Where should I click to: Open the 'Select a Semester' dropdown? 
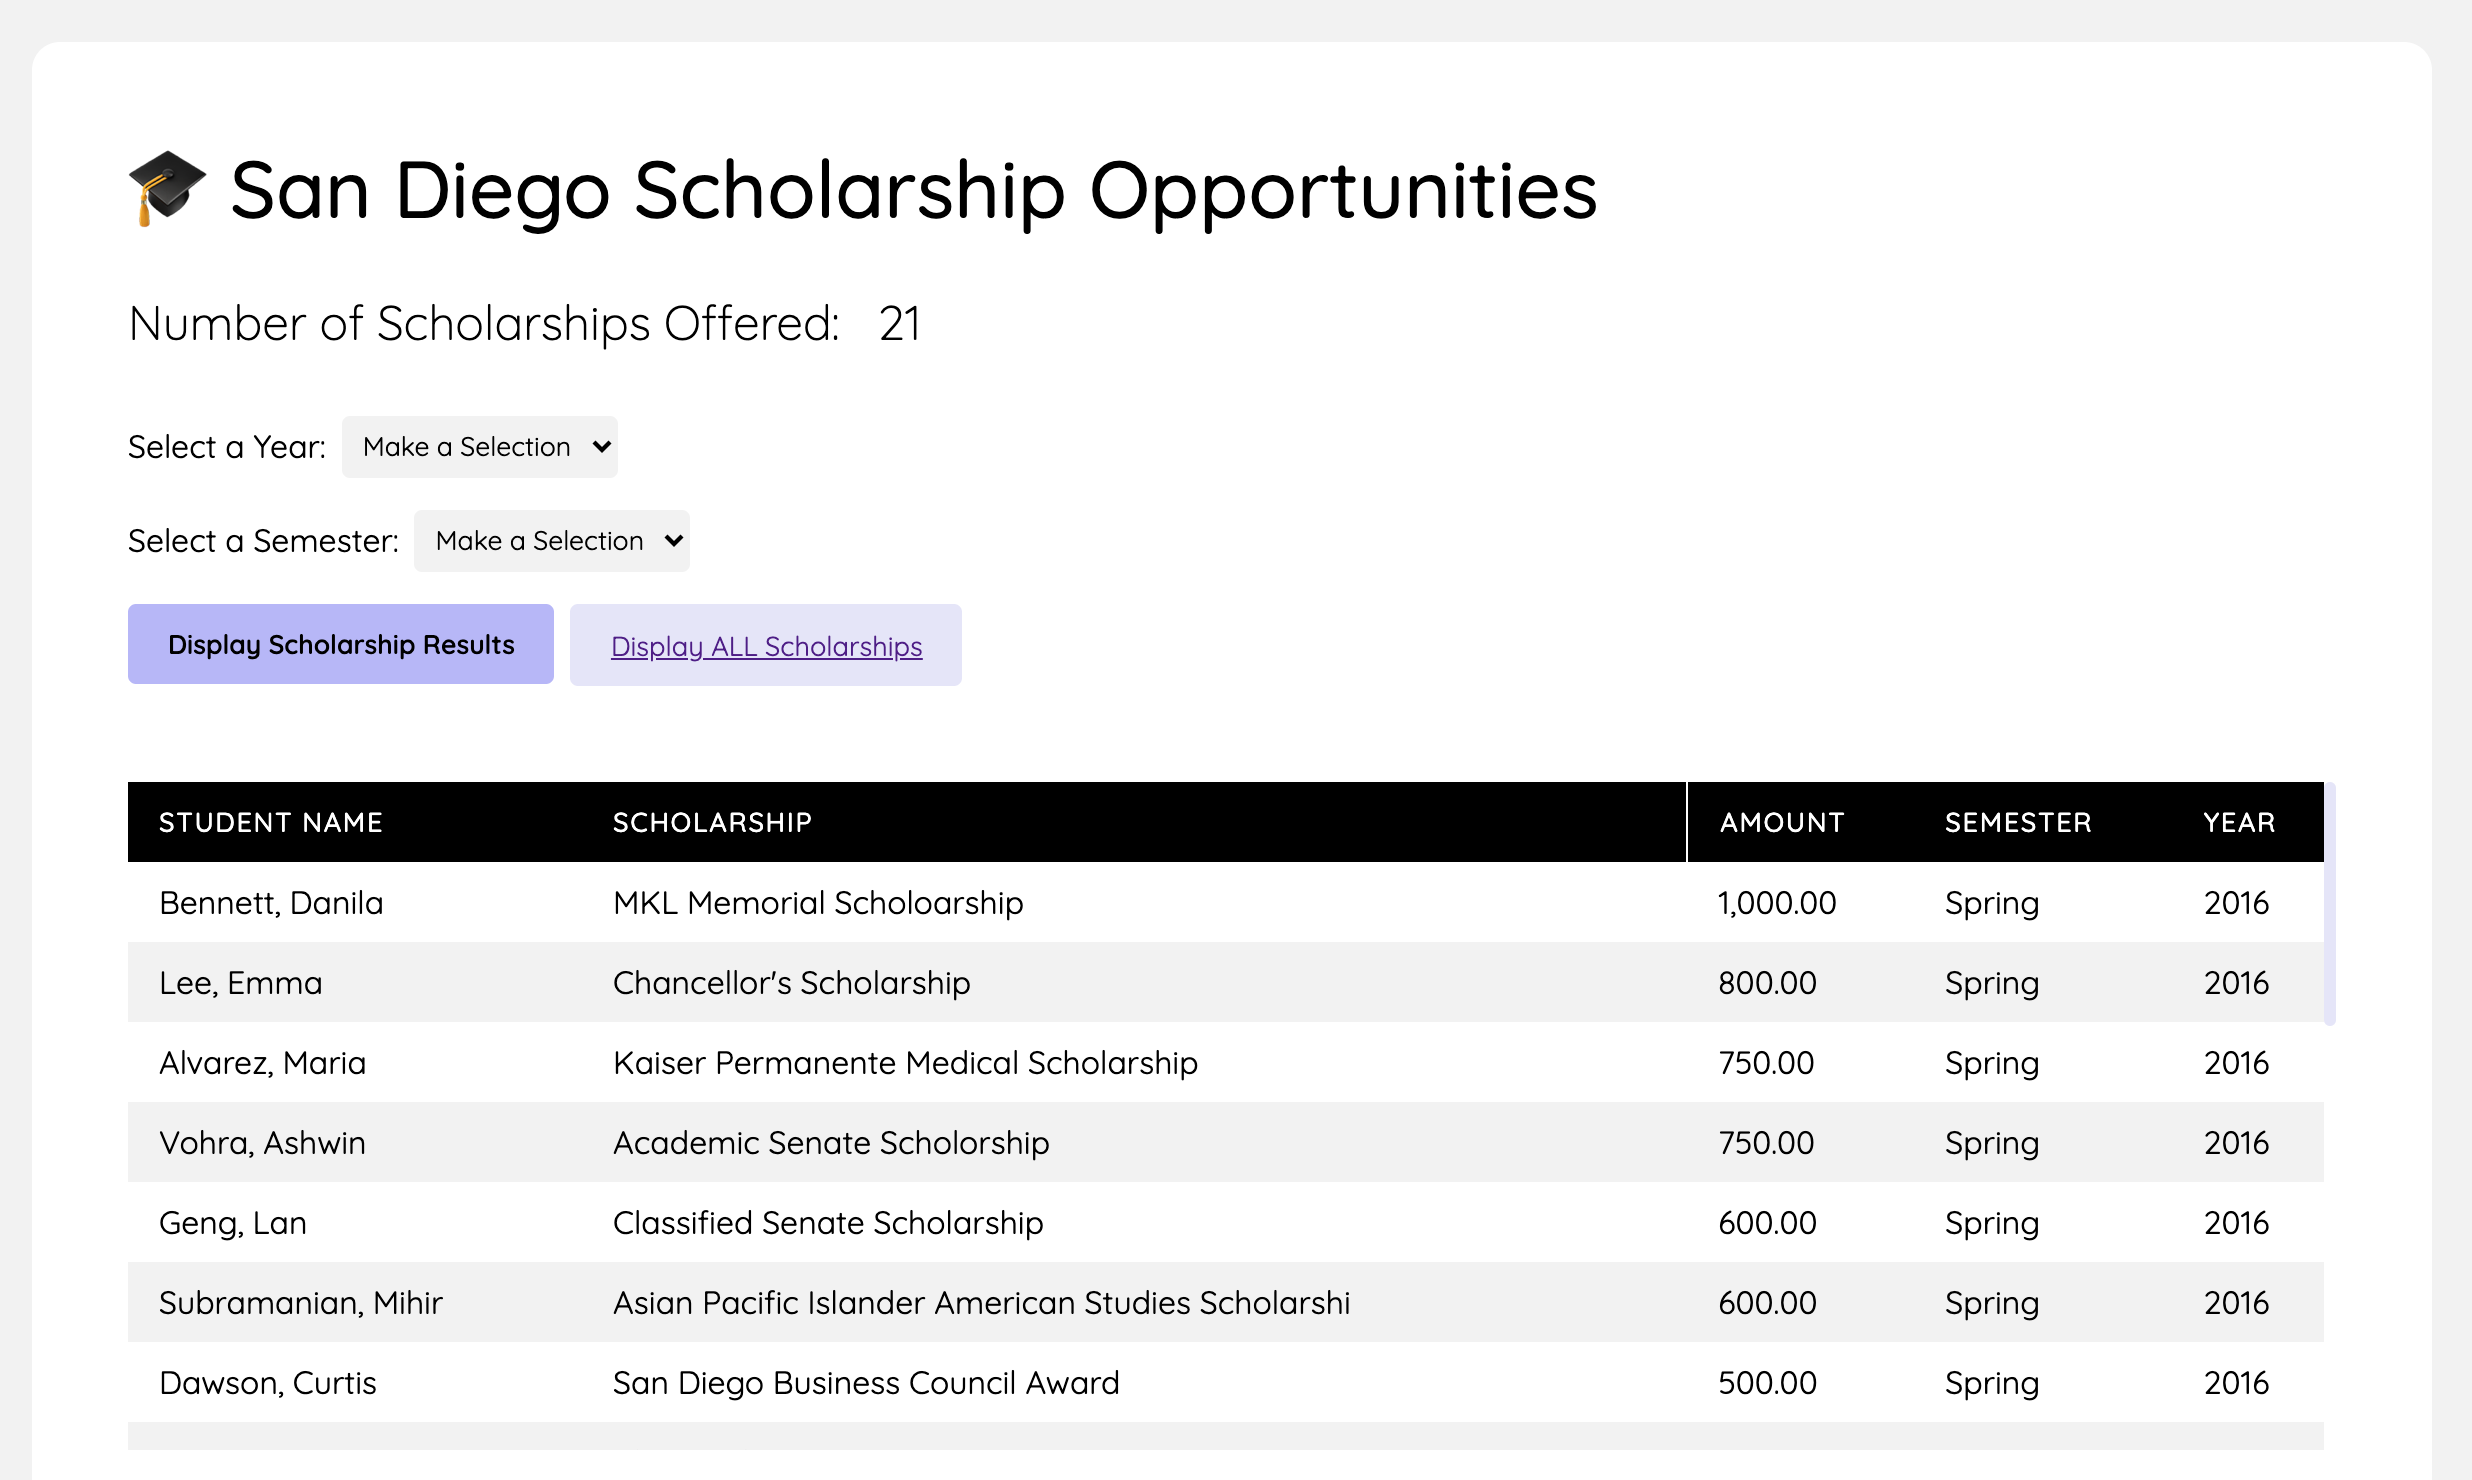coord(551,540)
